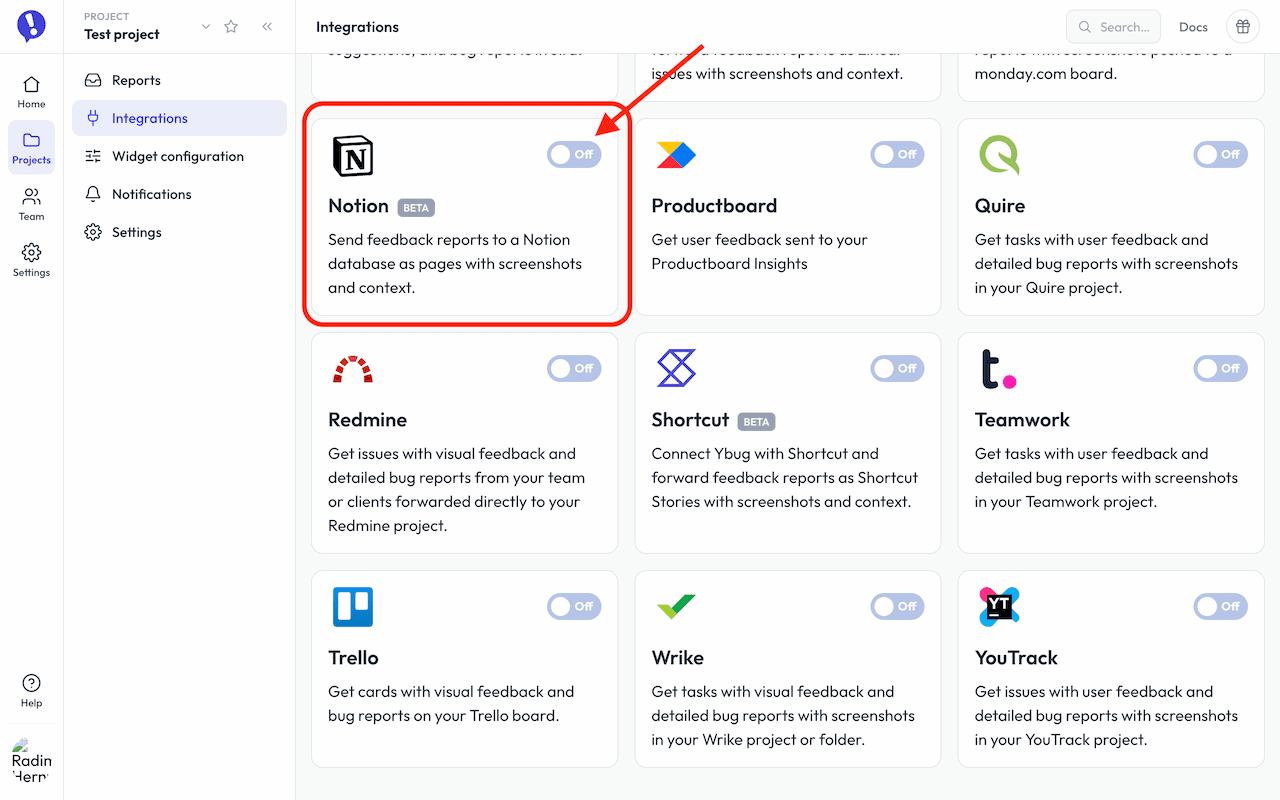Go to Home in left rail
The width and height of the screenshot is (1280, 800).
tap(31, 92)
